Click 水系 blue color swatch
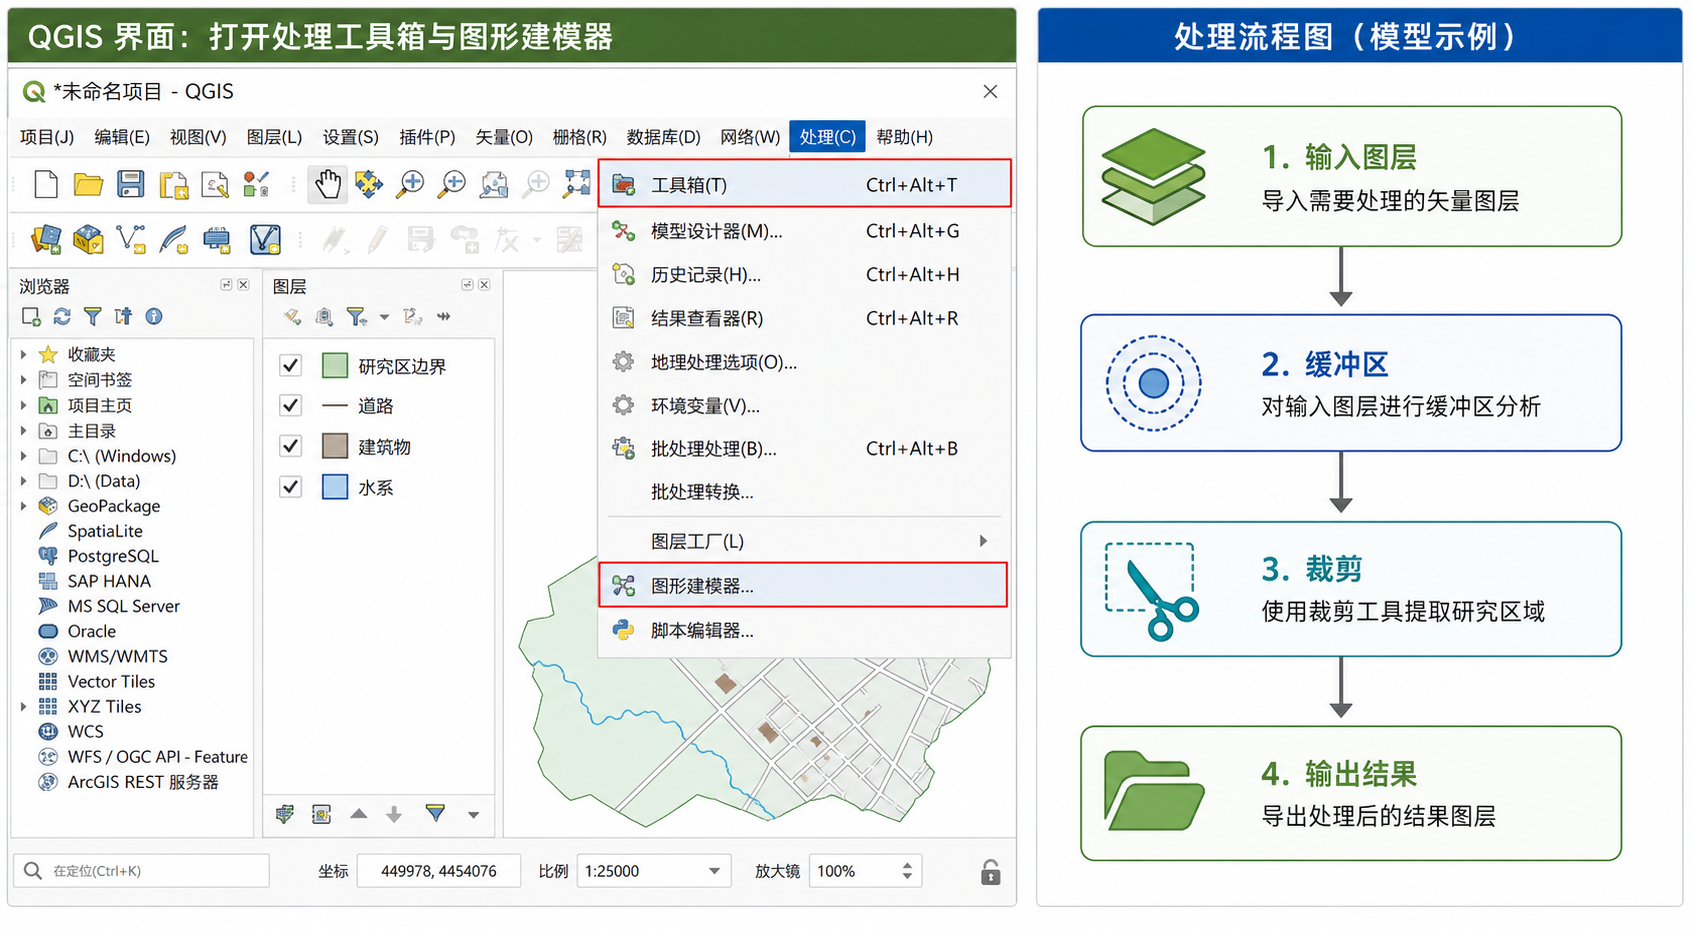The image size is (1693, 929). click(335, 487)
